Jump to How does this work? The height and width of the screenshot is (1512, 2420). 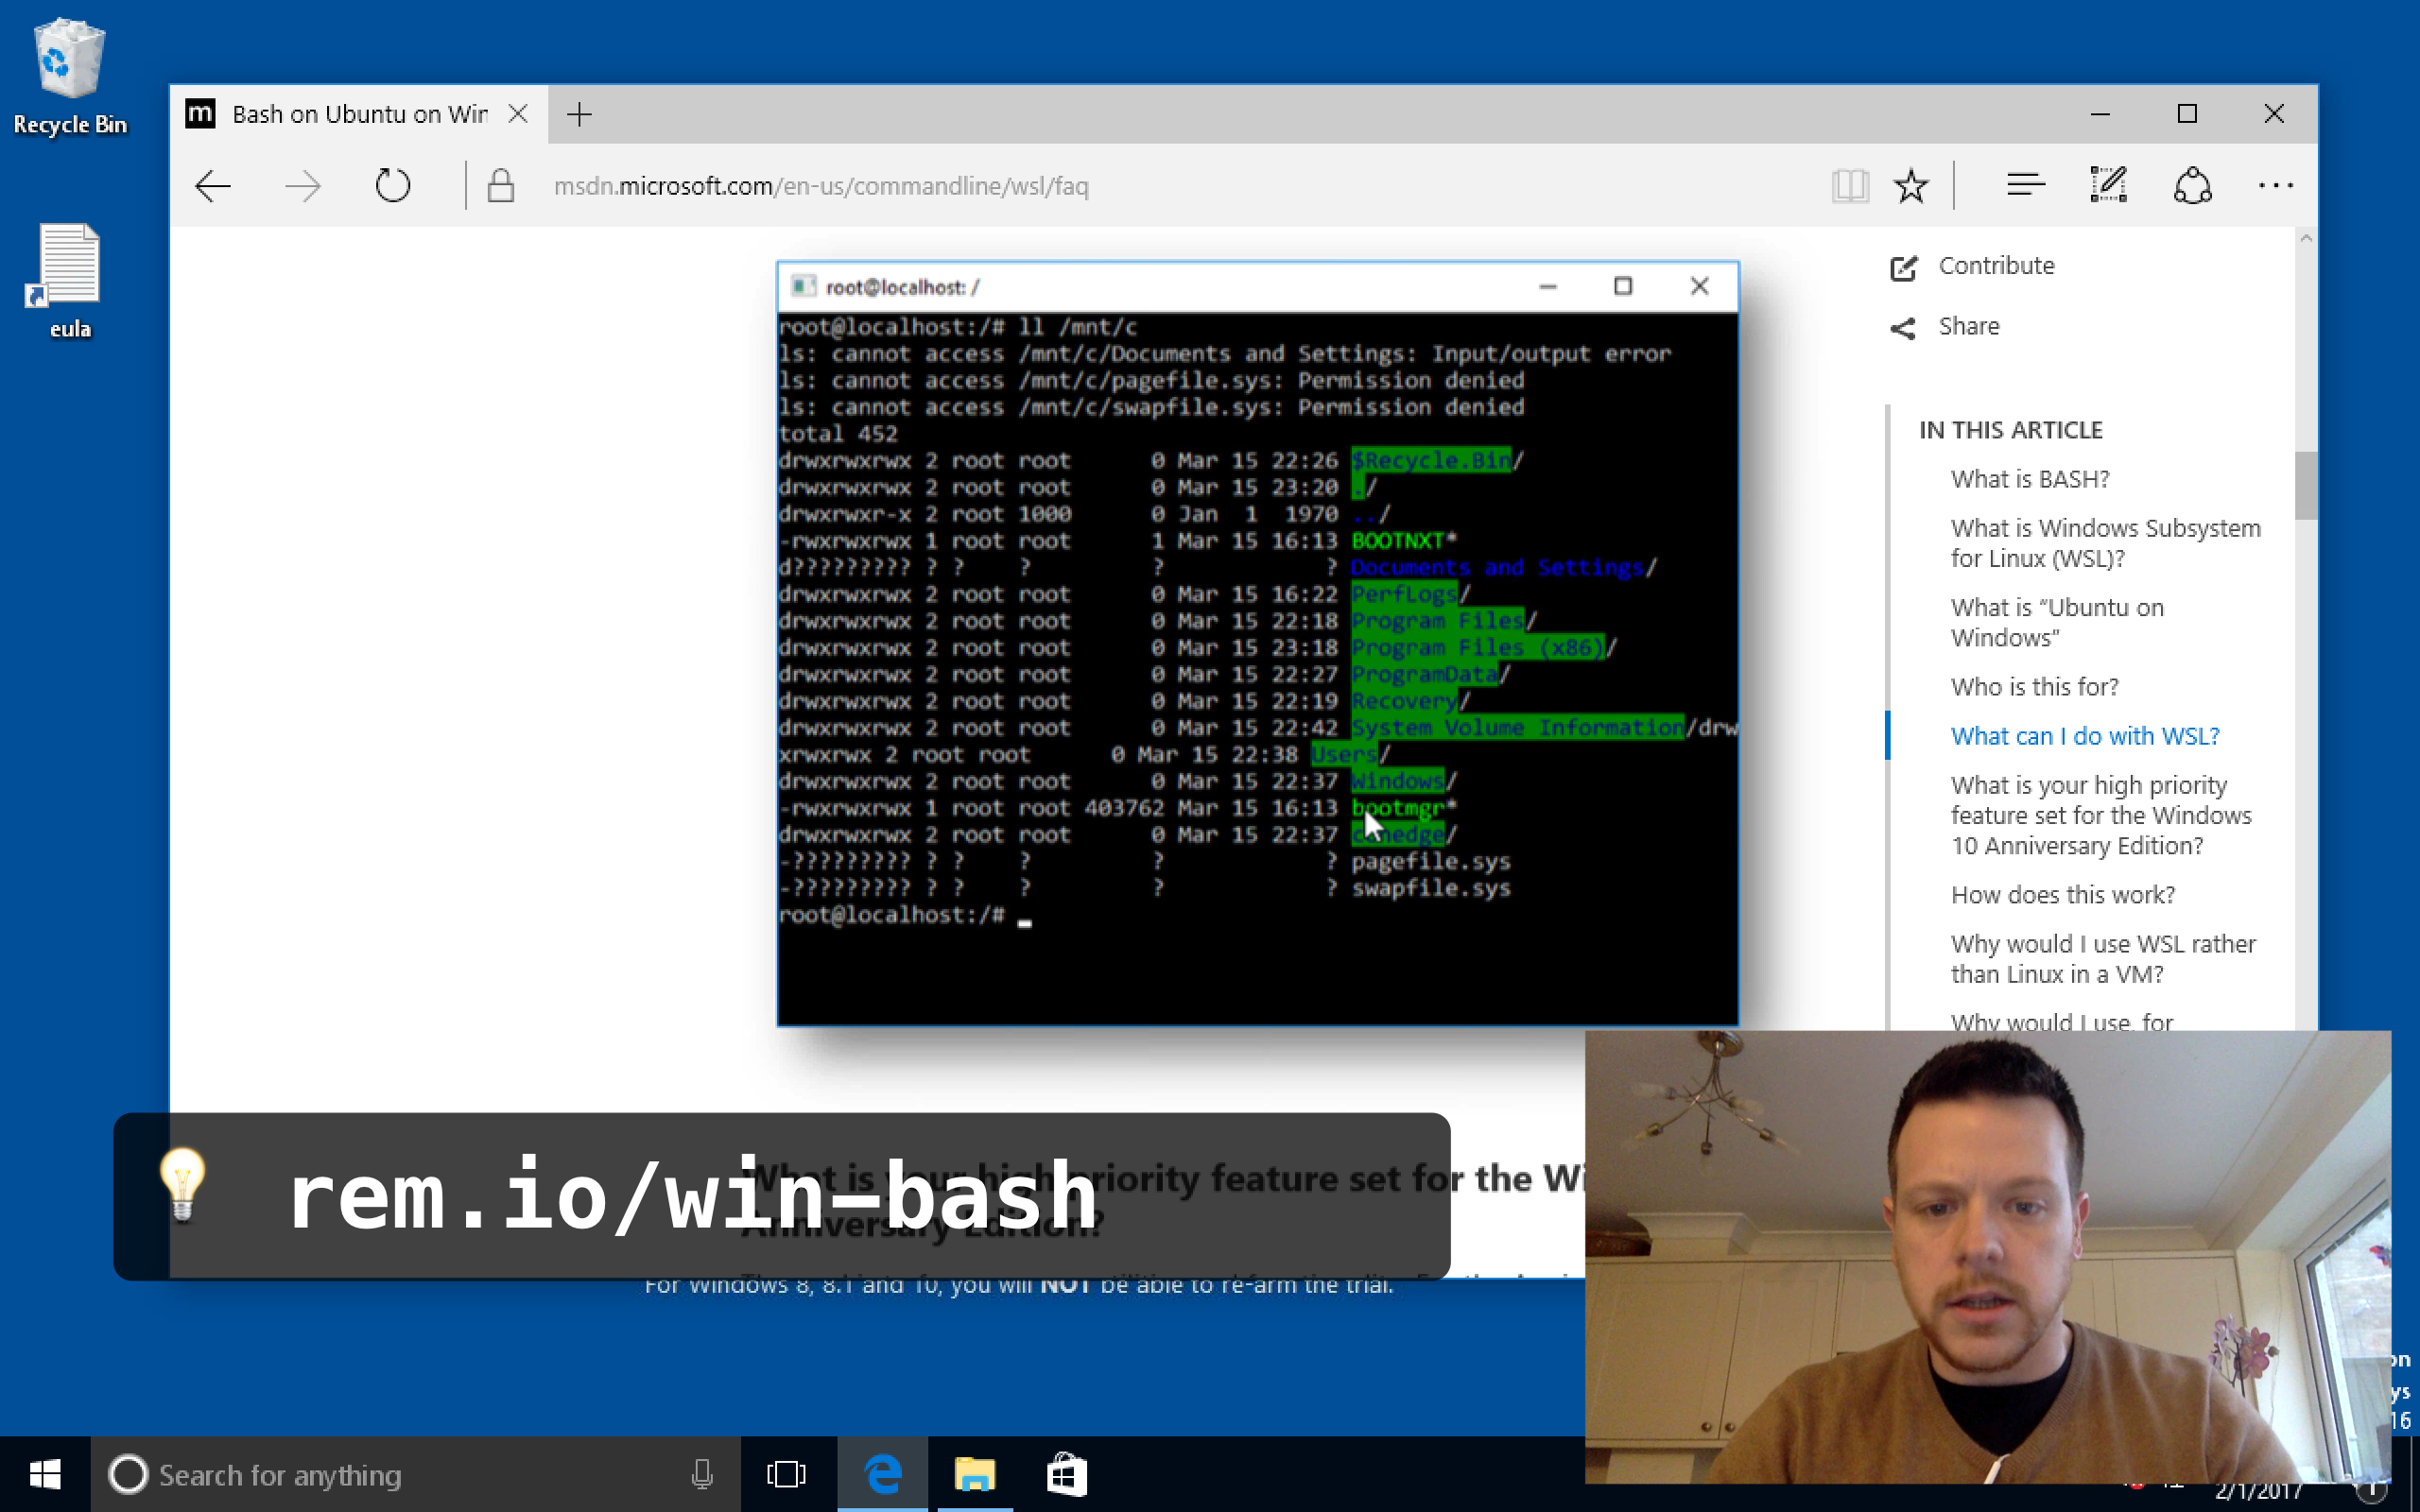coord(2062,895)
